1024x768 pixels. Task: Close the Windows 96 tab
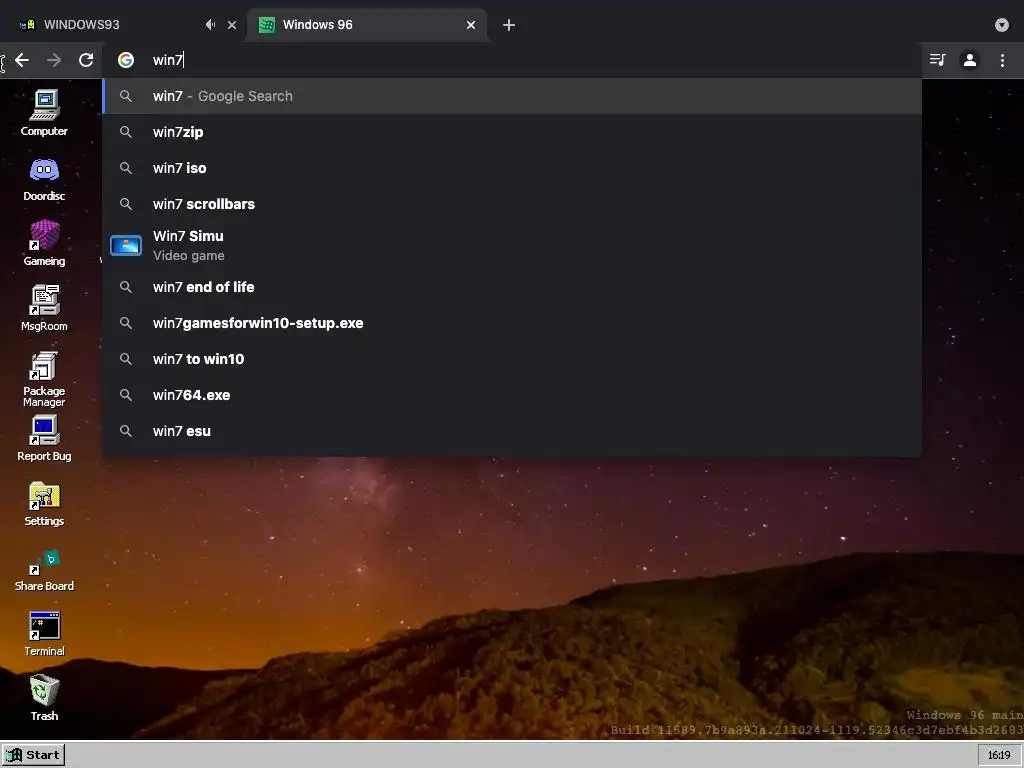(471, 25)
